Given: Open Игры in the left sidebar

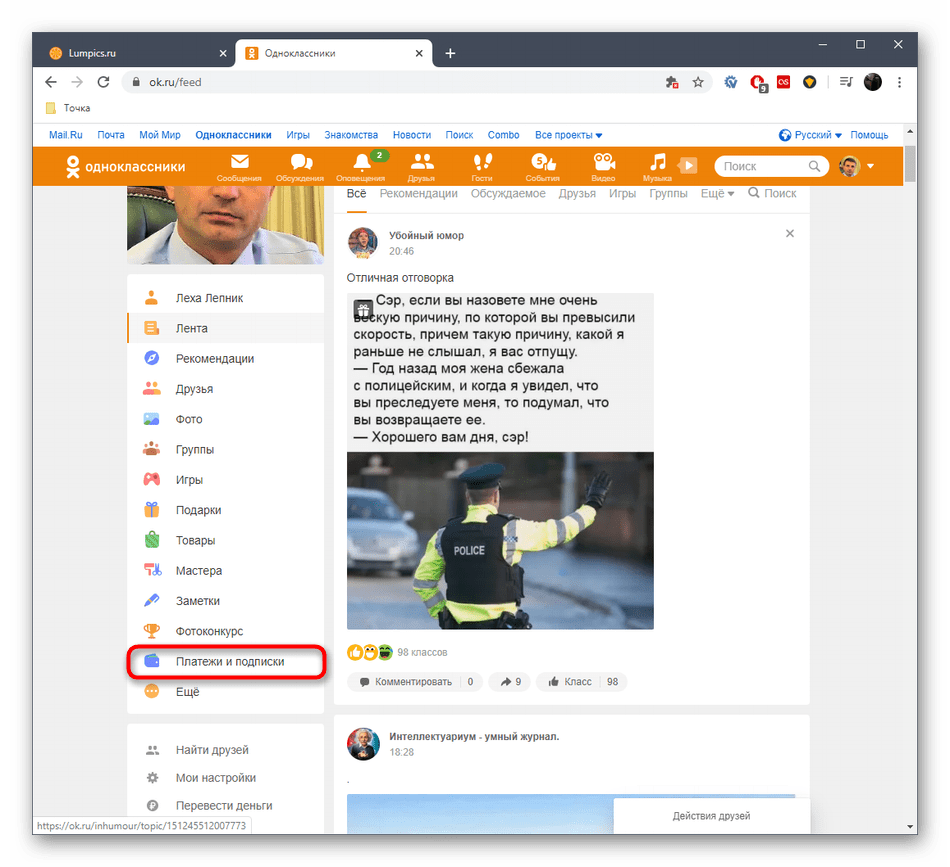Looking at the screenshot, I should pos(225,479).
